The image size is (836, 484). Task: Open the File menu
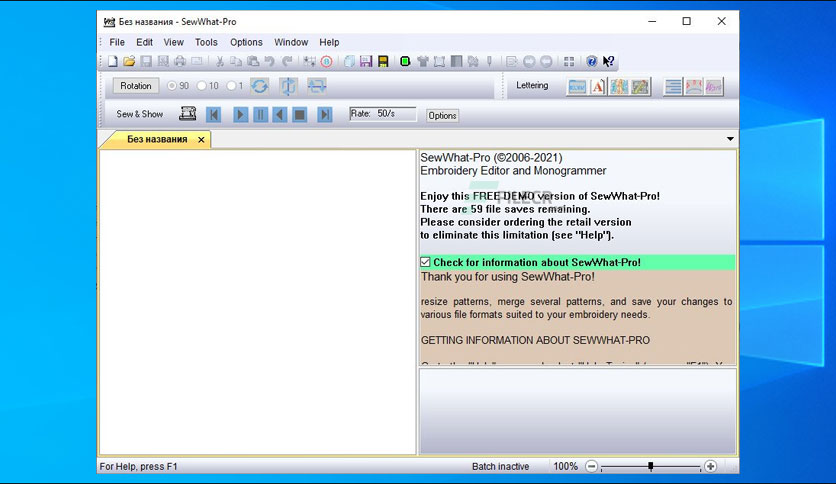[117, 42]
